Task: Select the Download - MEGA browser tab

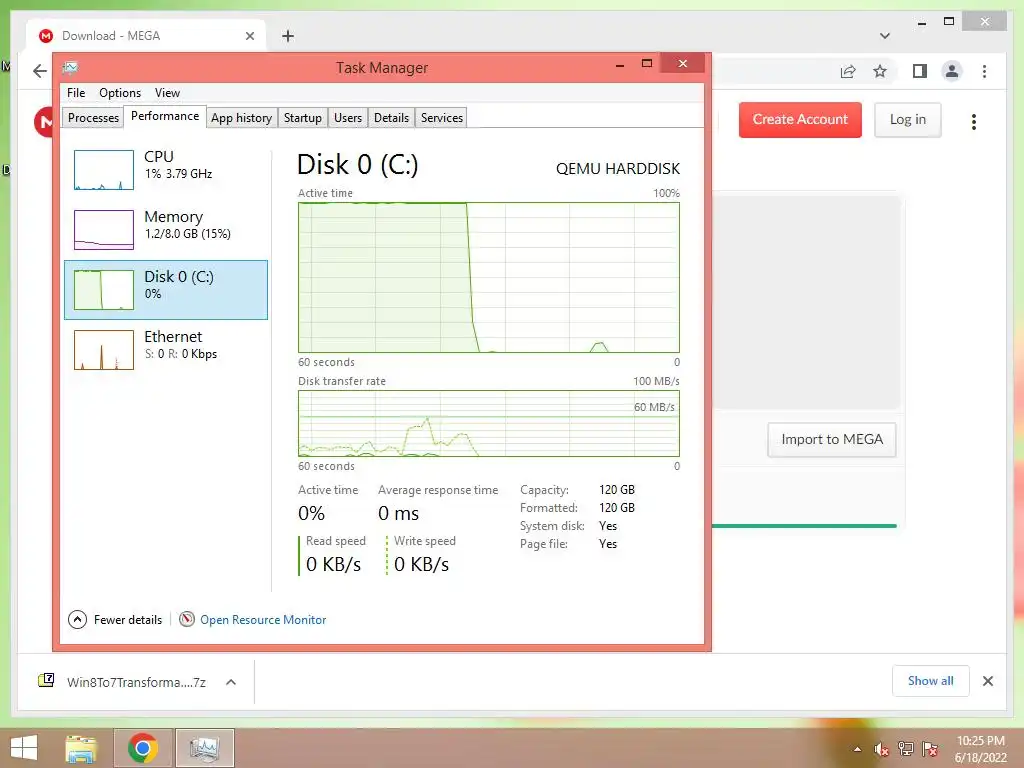Action: click(146, 36)
